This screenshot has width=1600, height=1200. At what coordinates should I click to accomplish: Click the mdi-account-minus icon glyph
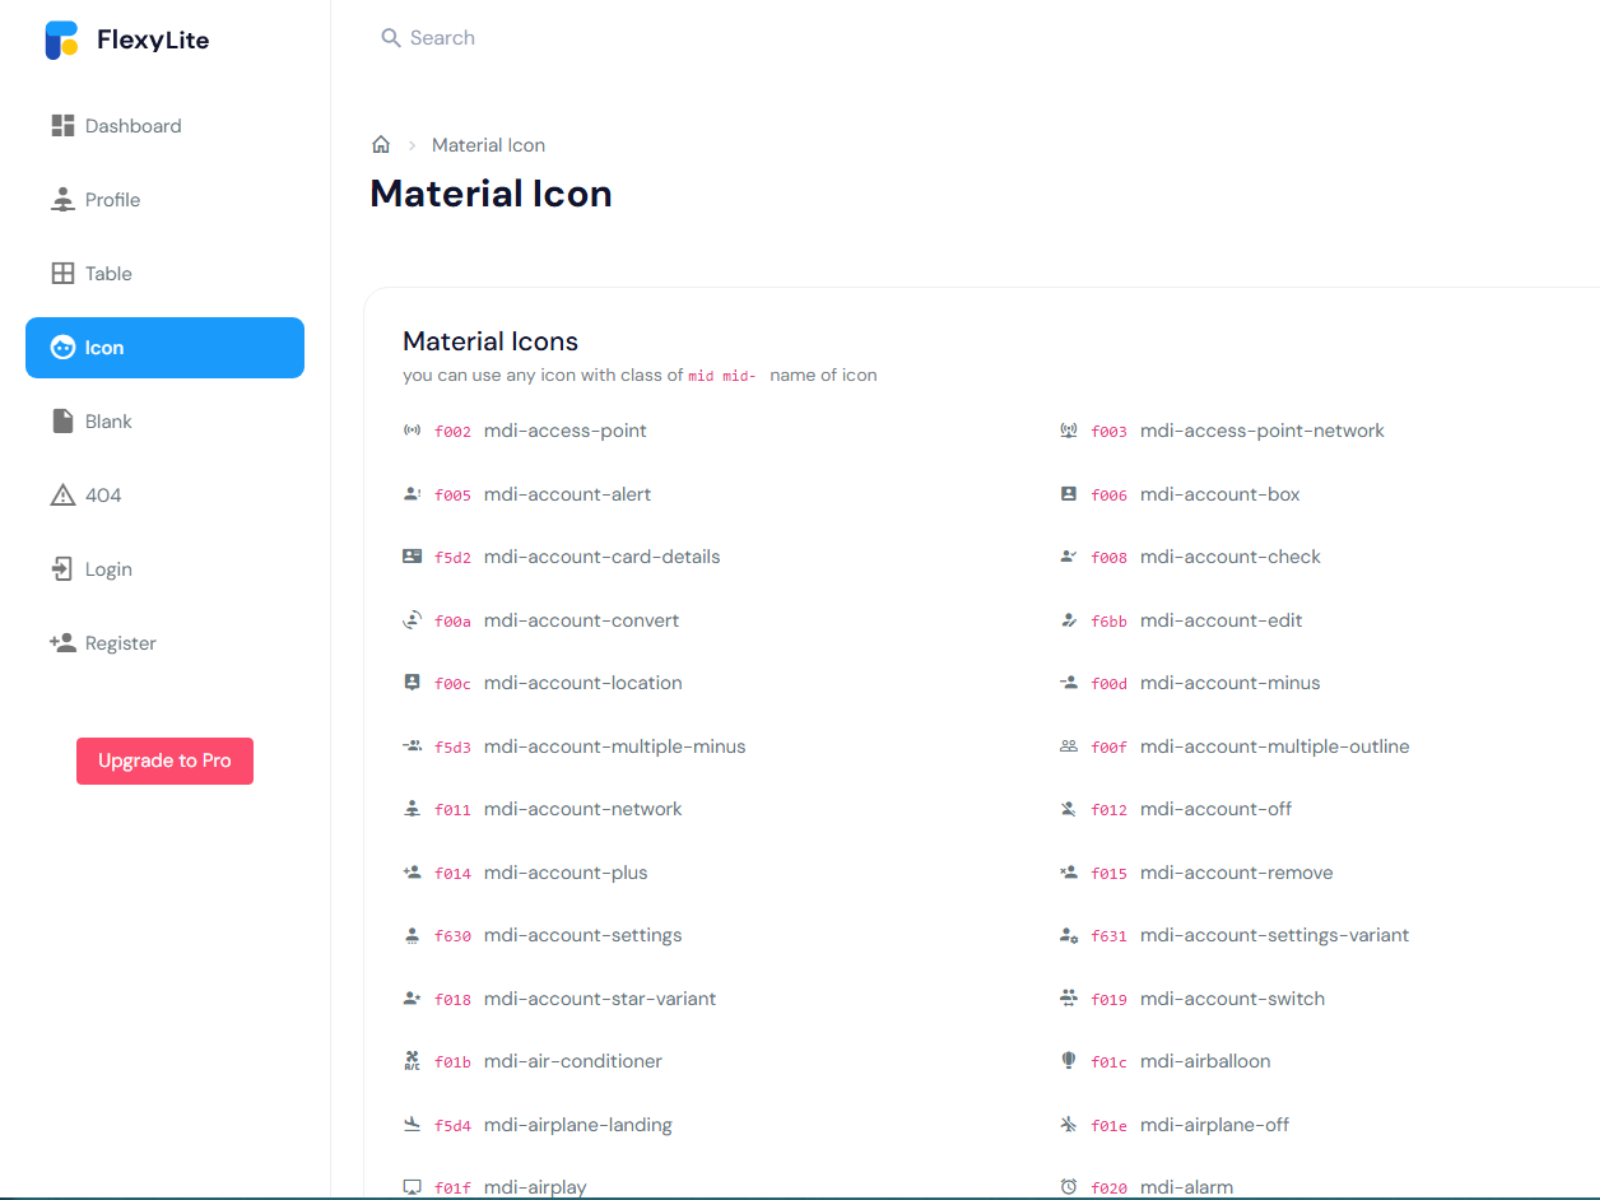click(1068, 683)
